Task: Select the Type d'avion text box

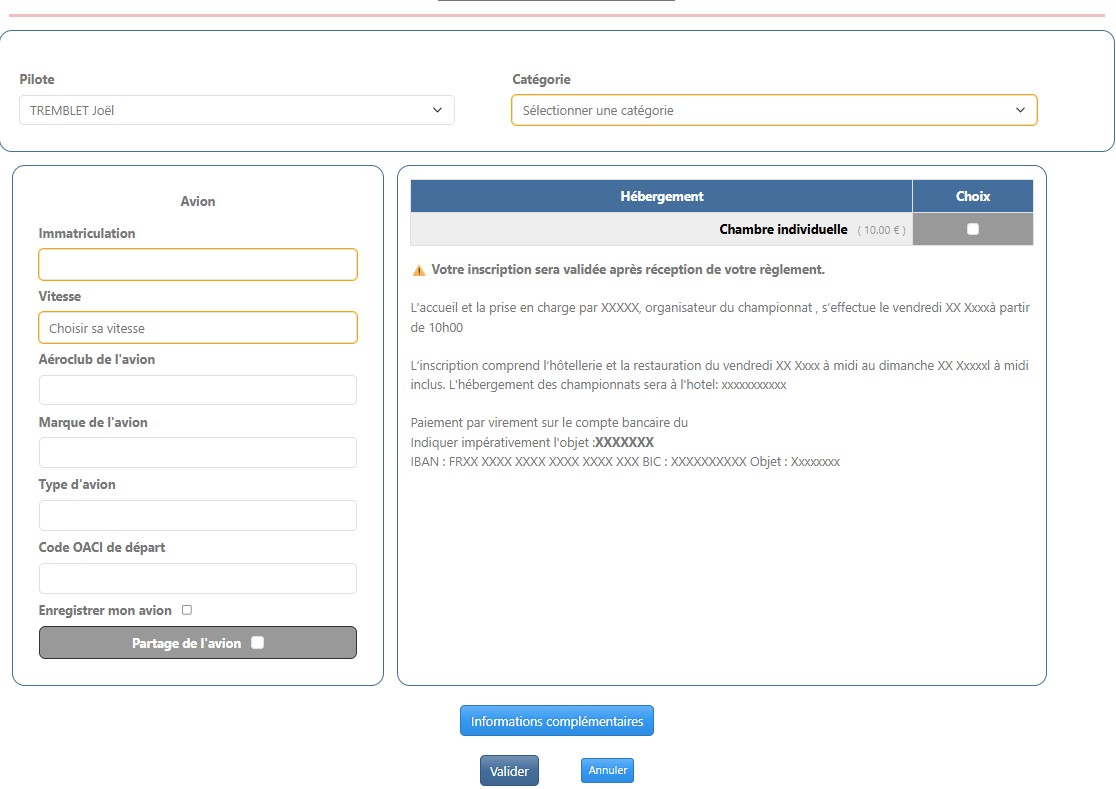Action: click(198, 515)
